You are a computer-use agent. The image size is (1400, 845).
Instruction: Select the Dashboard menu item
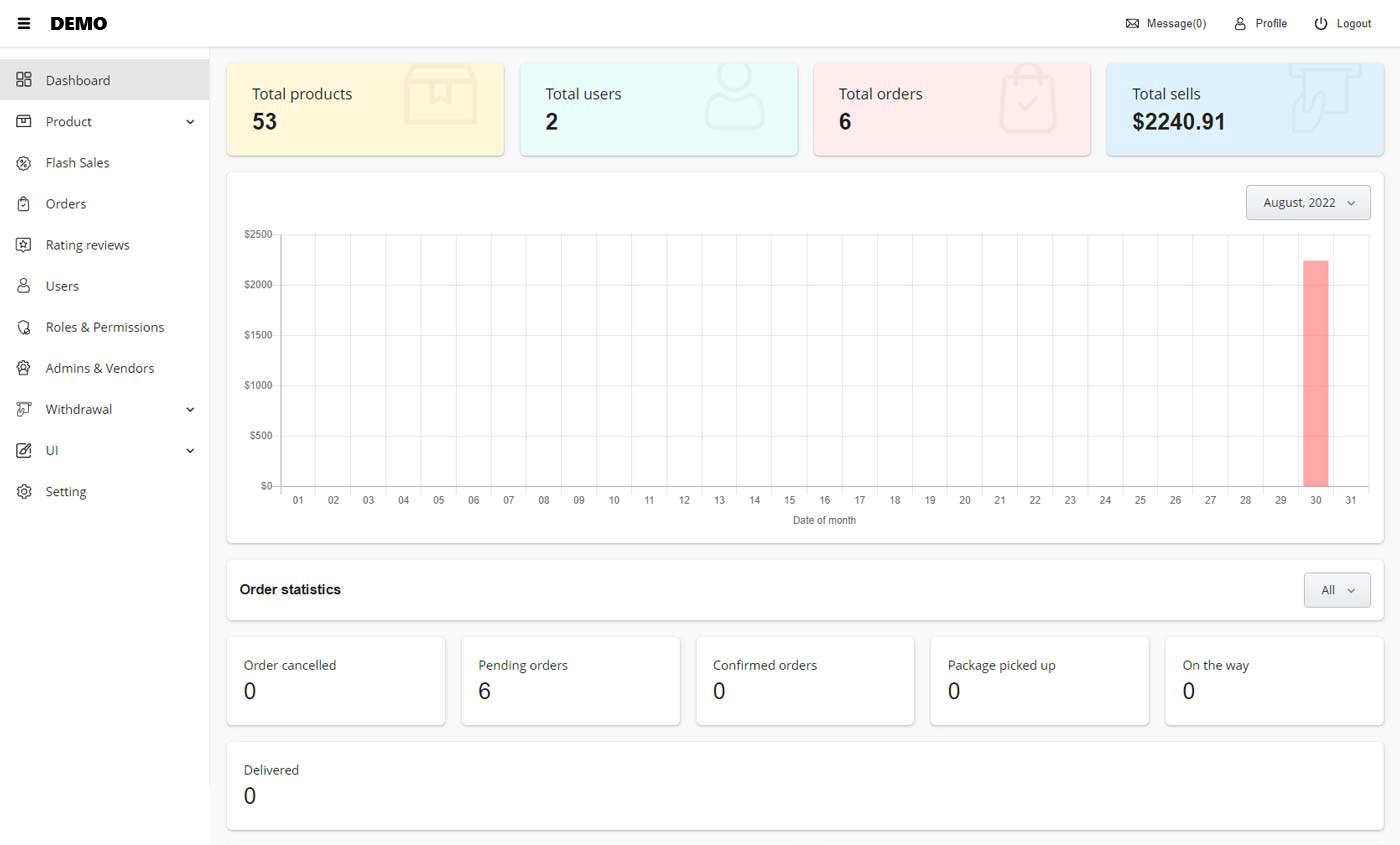click(77, 80)
